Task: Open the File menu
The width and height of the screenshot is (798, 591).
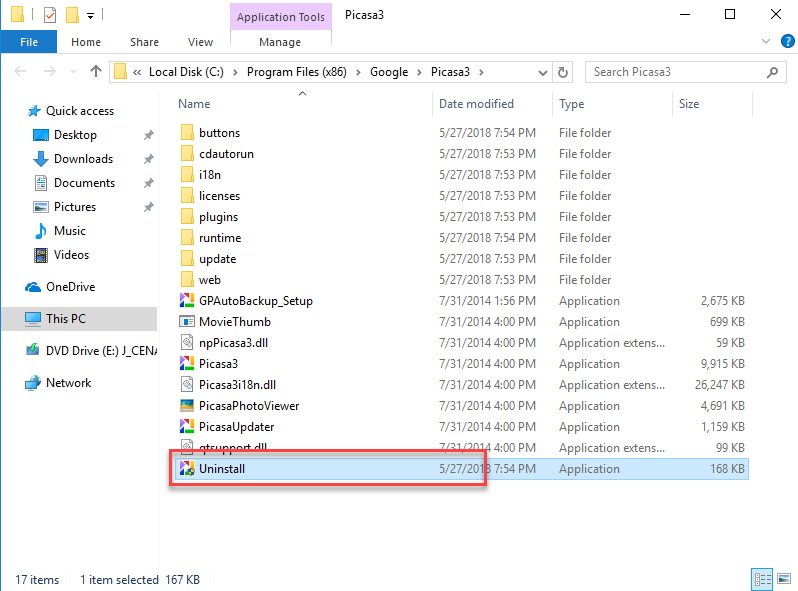Action: coord(28,42)
